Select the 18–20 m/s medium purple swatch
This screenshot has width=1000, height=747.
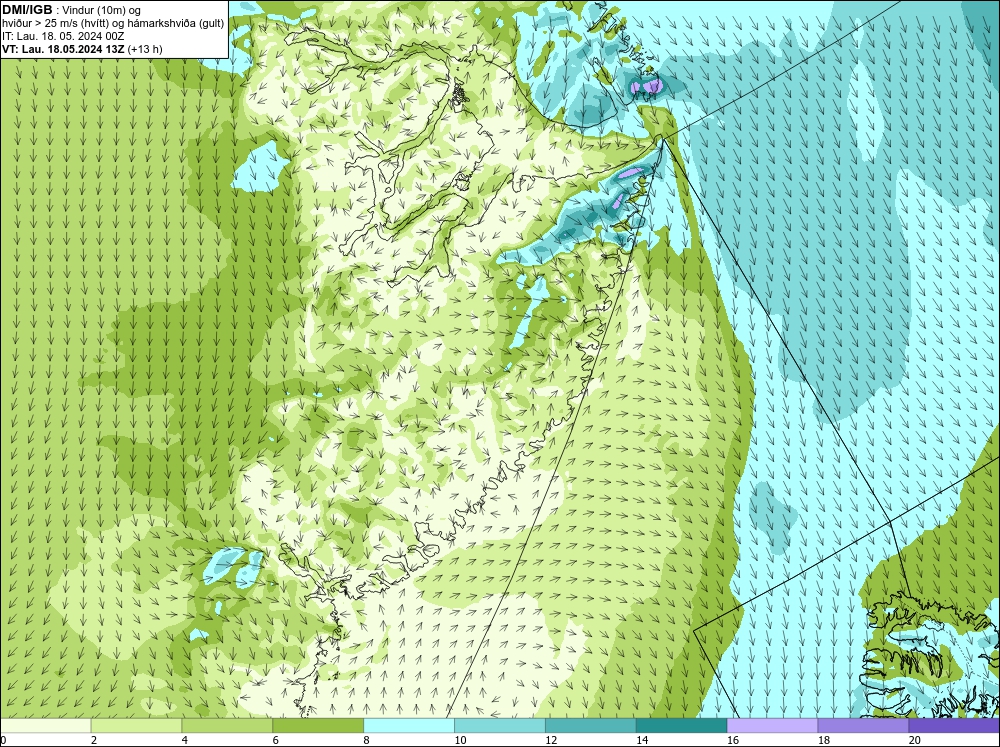[863, 726]
